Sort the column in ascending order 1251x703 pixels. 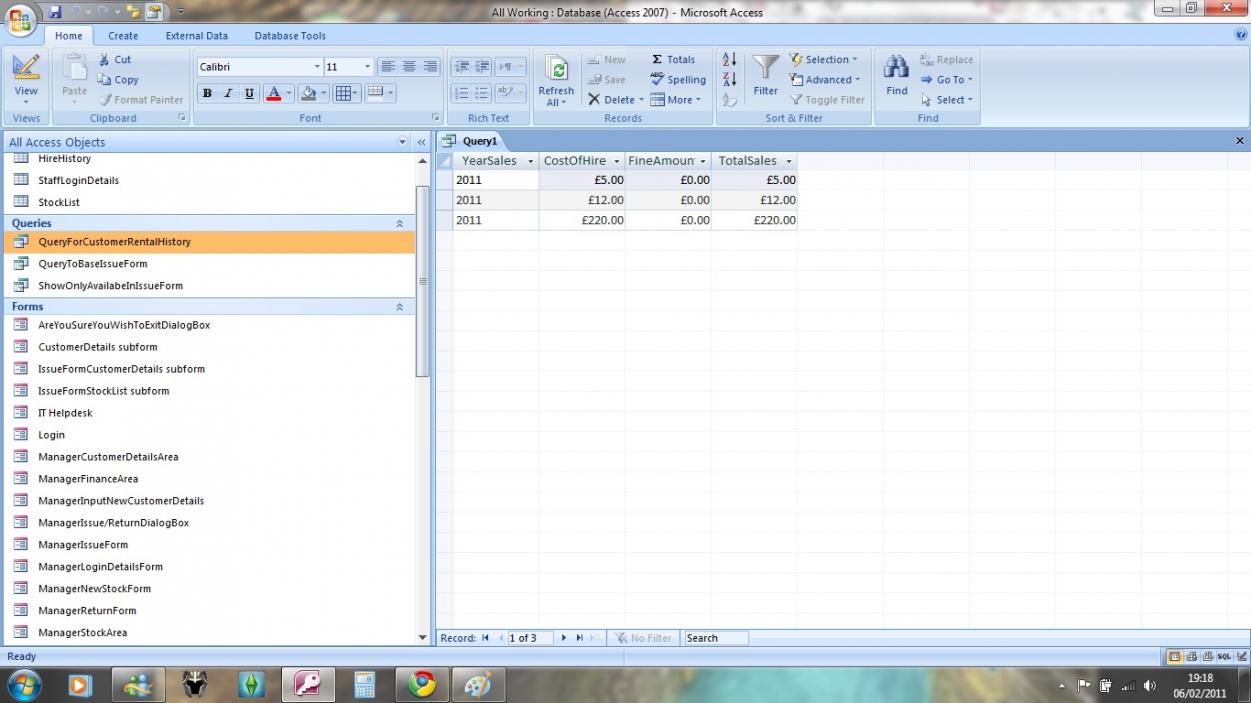point(730,60)
